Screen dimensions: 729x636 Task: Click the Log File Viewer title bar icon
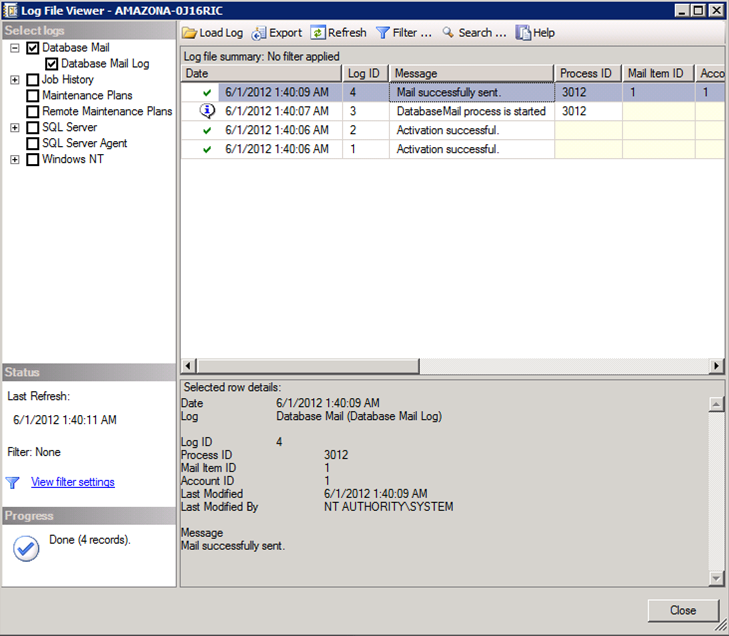[10, 10]
